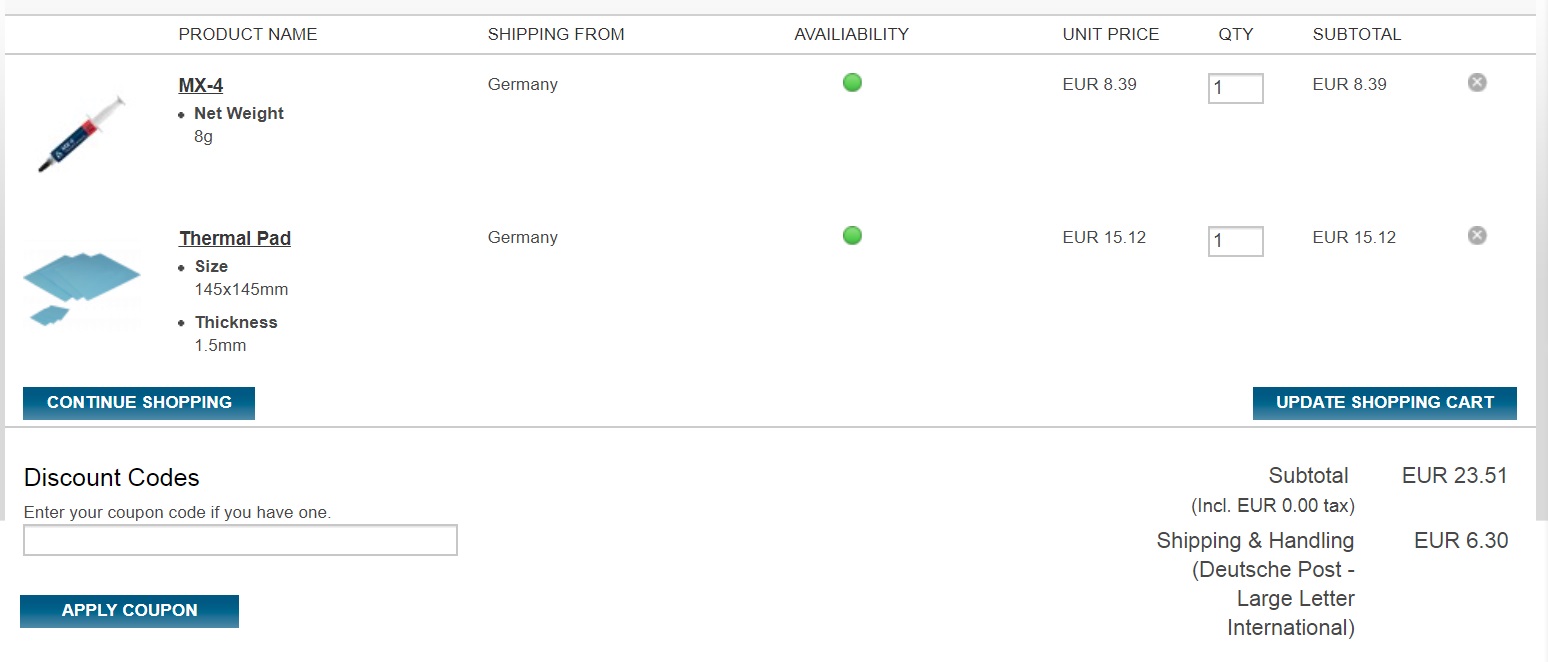Click the Shipping From column header
1548x662 pixels.
tap(556, 34)
